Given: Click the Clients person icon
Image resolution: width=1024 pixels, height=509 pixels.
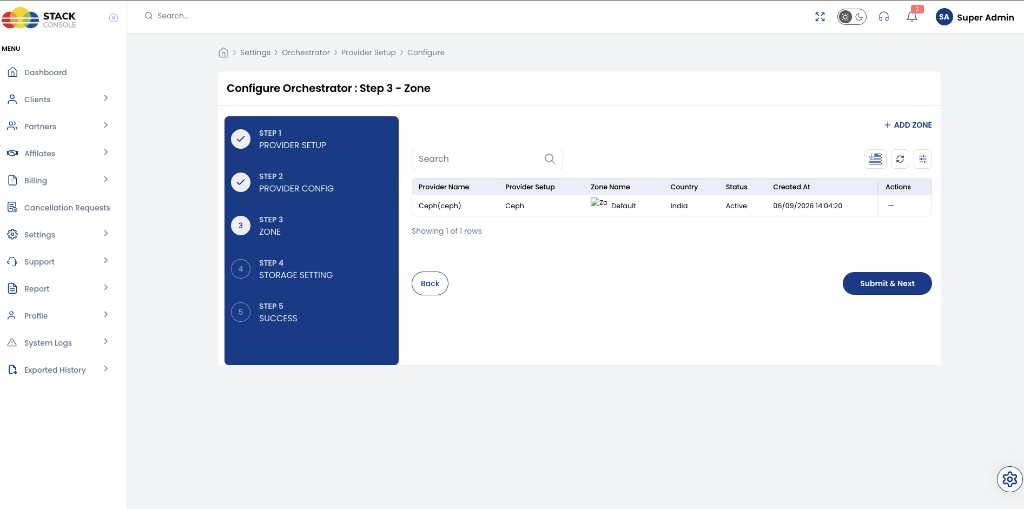Looking at the screenshot, I should pos(12,99).
